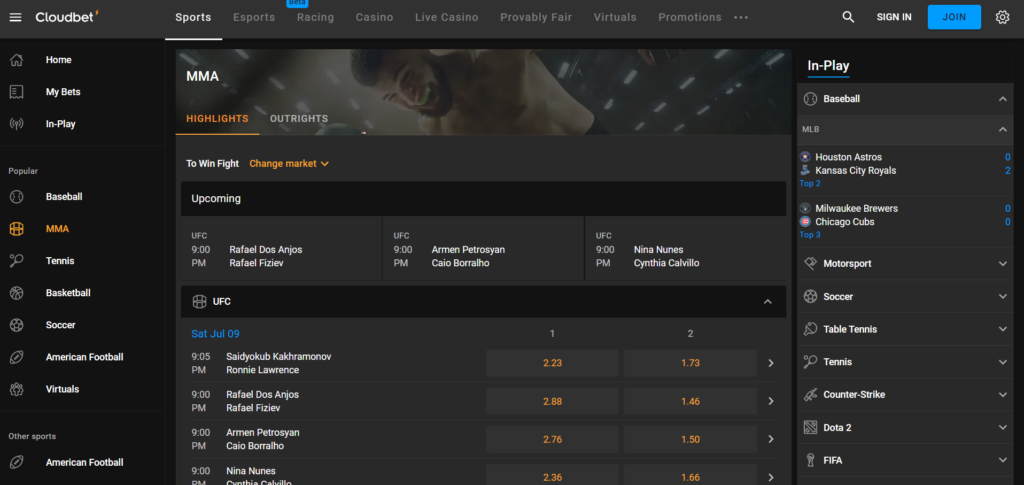This screenshot has height=485, width=1024.
Task: Open the Casino tab
Action: (x=374, y=18)
